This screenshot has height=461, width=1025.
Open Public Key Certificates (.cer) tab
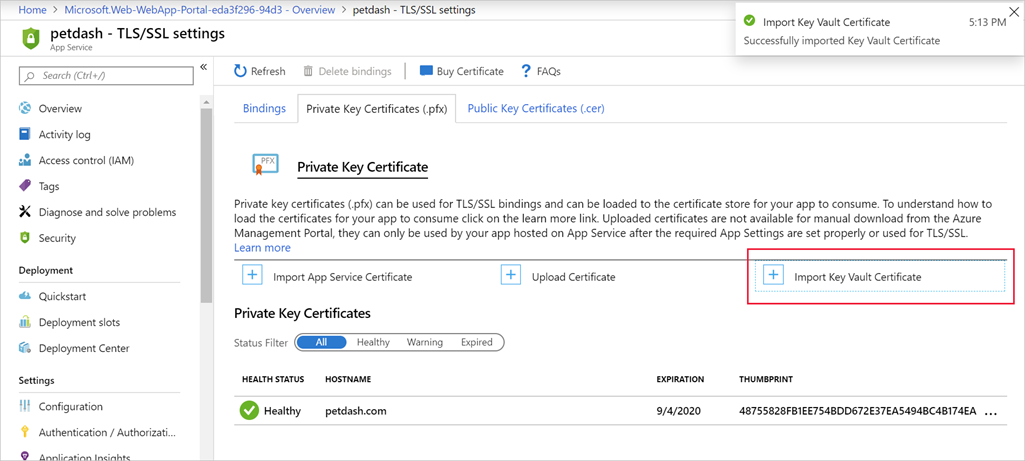coord(536,109)
